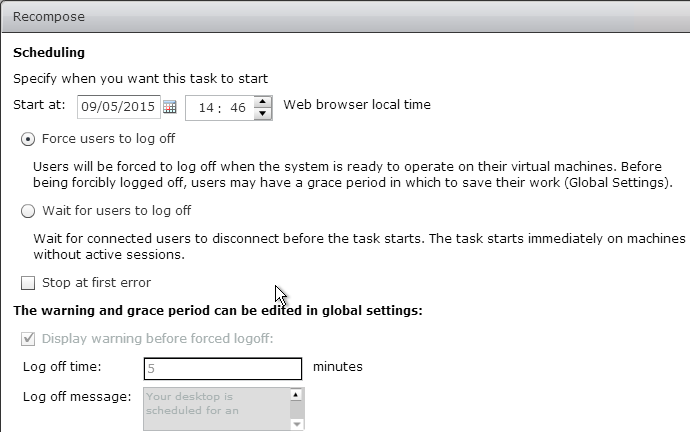Click the minutes value 46
Viewport: 690px width, 432px height.
(x=238, y=108)
